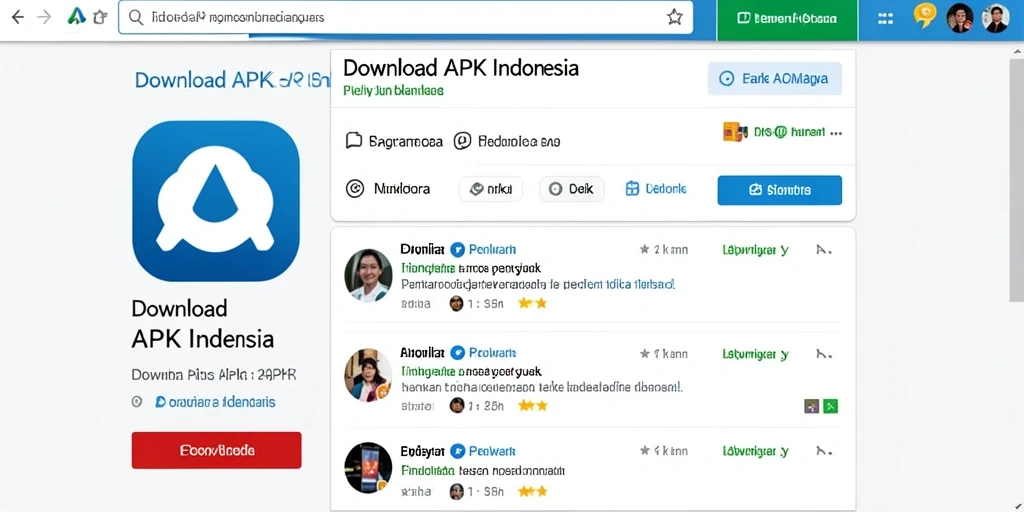Open second reviewer 'Anouliat' avatar
The height and width of the screenshot is (512, 1024).
point(368,375)
